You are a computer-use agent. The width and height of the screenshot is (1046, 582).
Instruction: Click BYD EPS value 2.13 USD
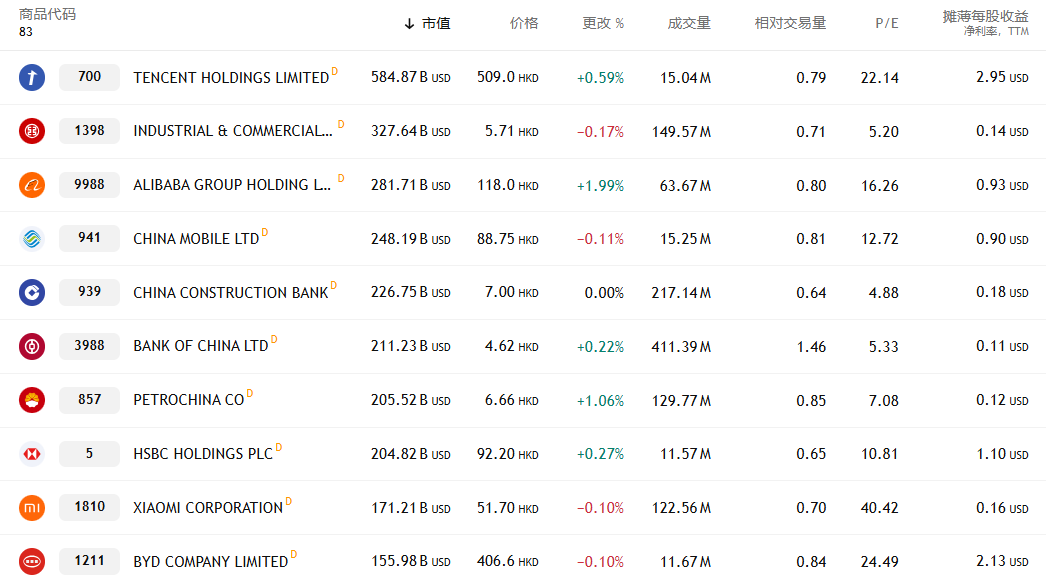click(1002, 562)
